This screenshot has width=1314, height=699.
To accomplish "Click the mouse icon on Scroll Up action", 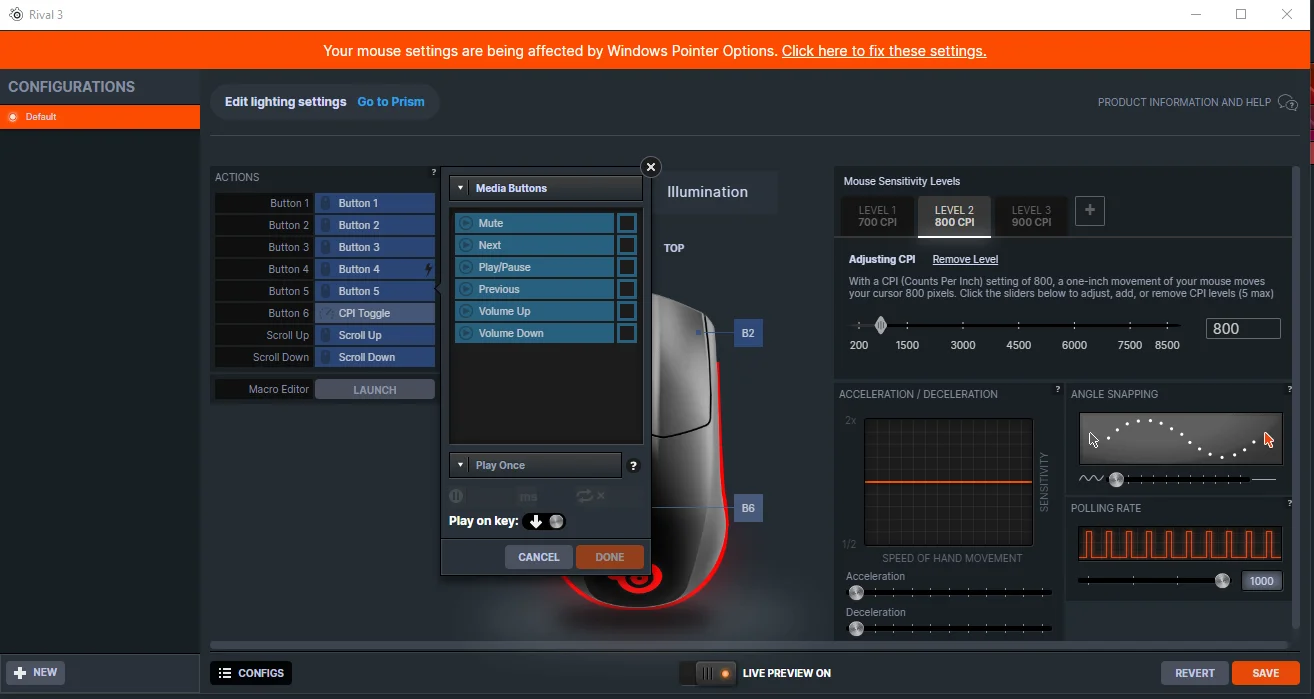I will [x=325, y=335].
